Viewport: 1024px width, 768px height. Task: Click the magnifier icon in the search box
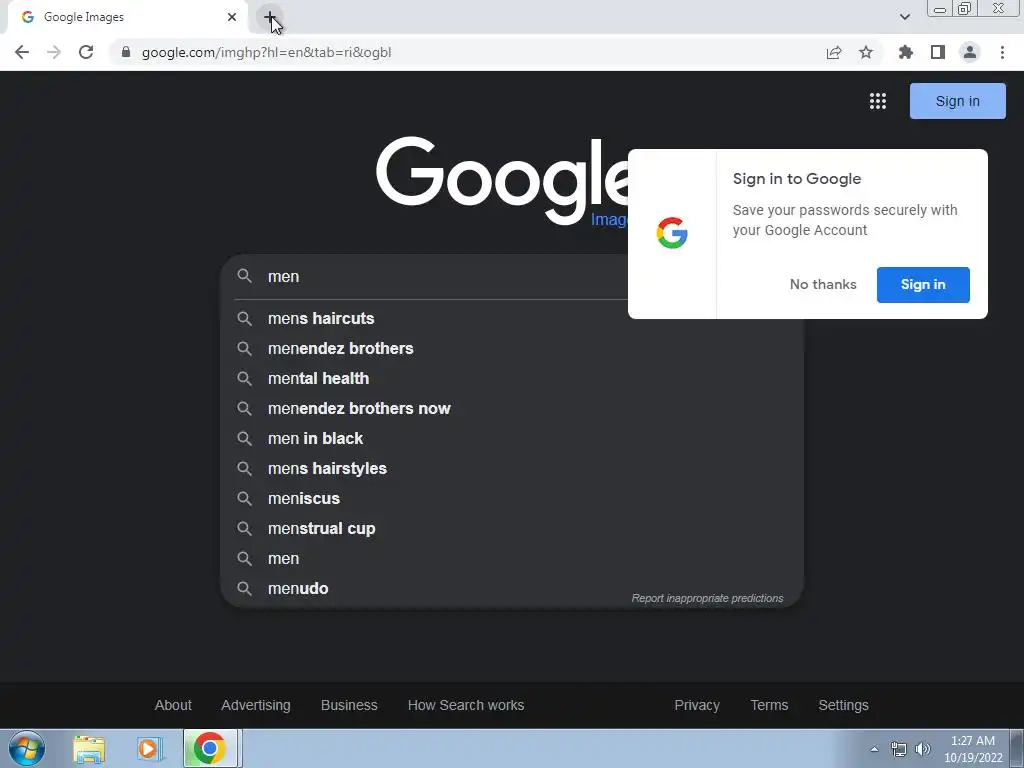(244, 276)
